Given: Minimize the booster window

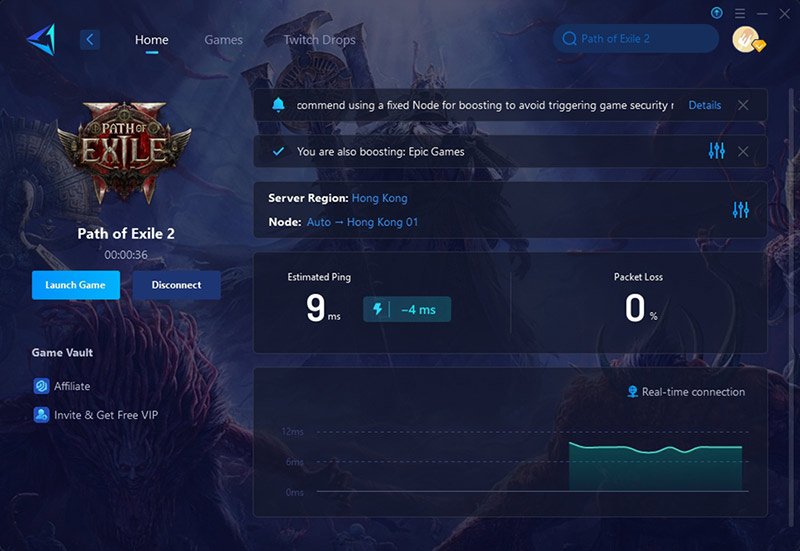Looking at the screenshot, I should [x=762, y=14].
